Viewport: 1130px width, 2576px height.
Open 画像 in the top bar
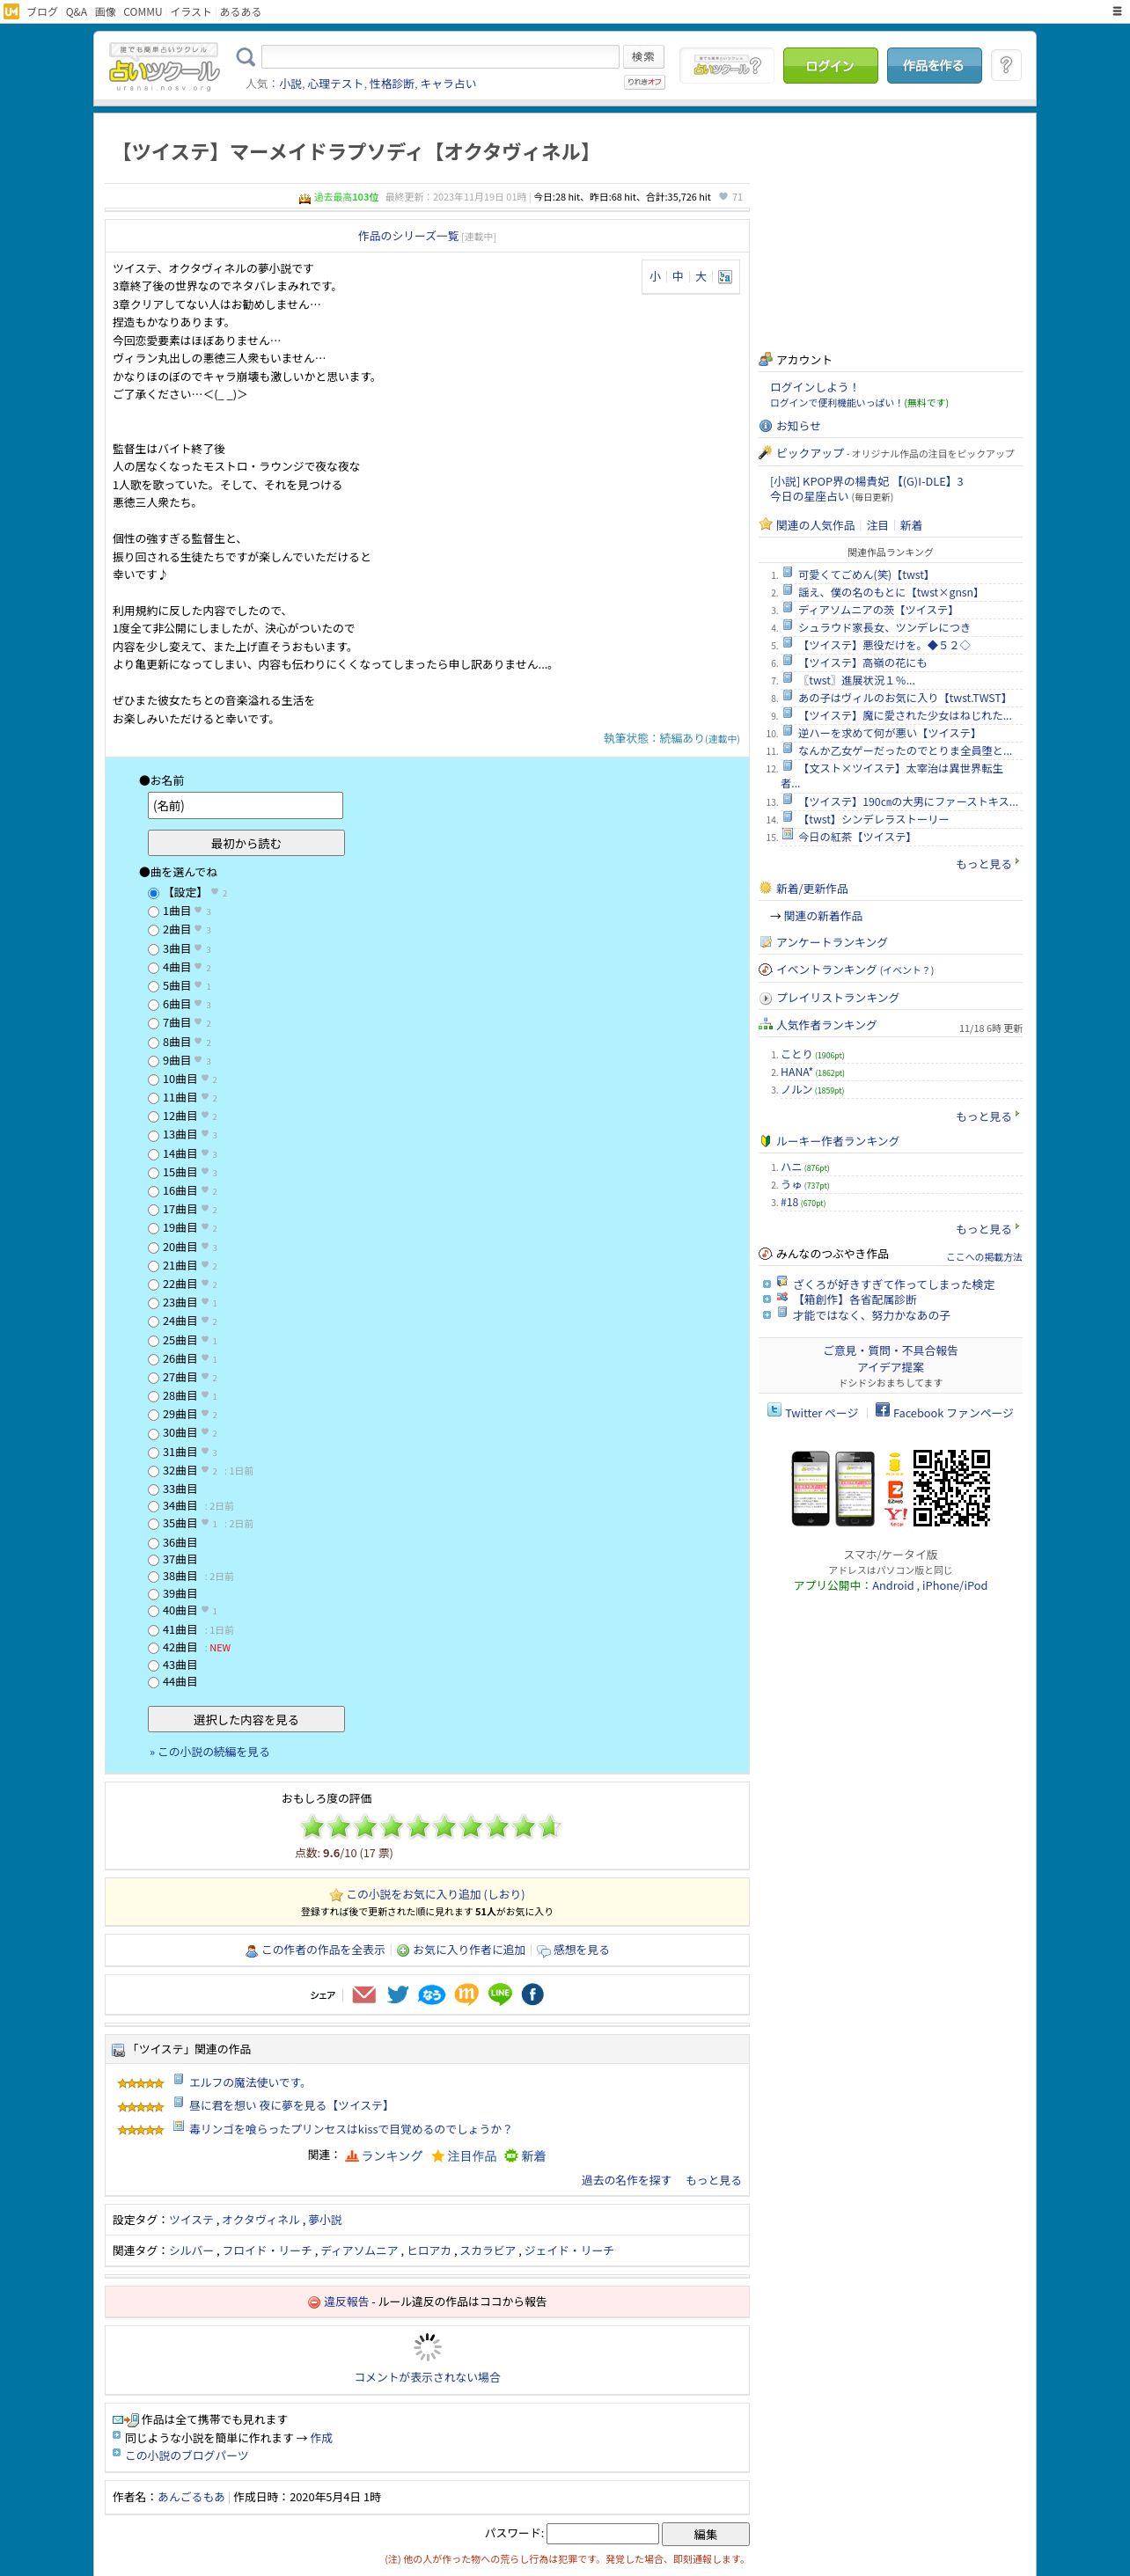[x=105, y=12]
